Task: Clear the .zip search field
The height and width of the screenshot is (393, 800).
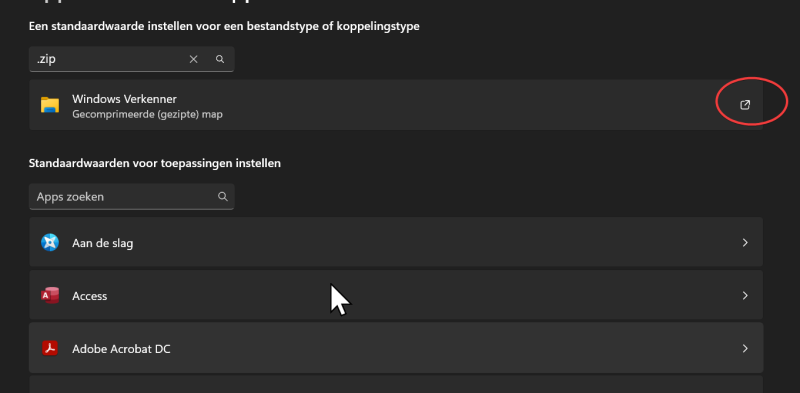Action: coord(193,59)
